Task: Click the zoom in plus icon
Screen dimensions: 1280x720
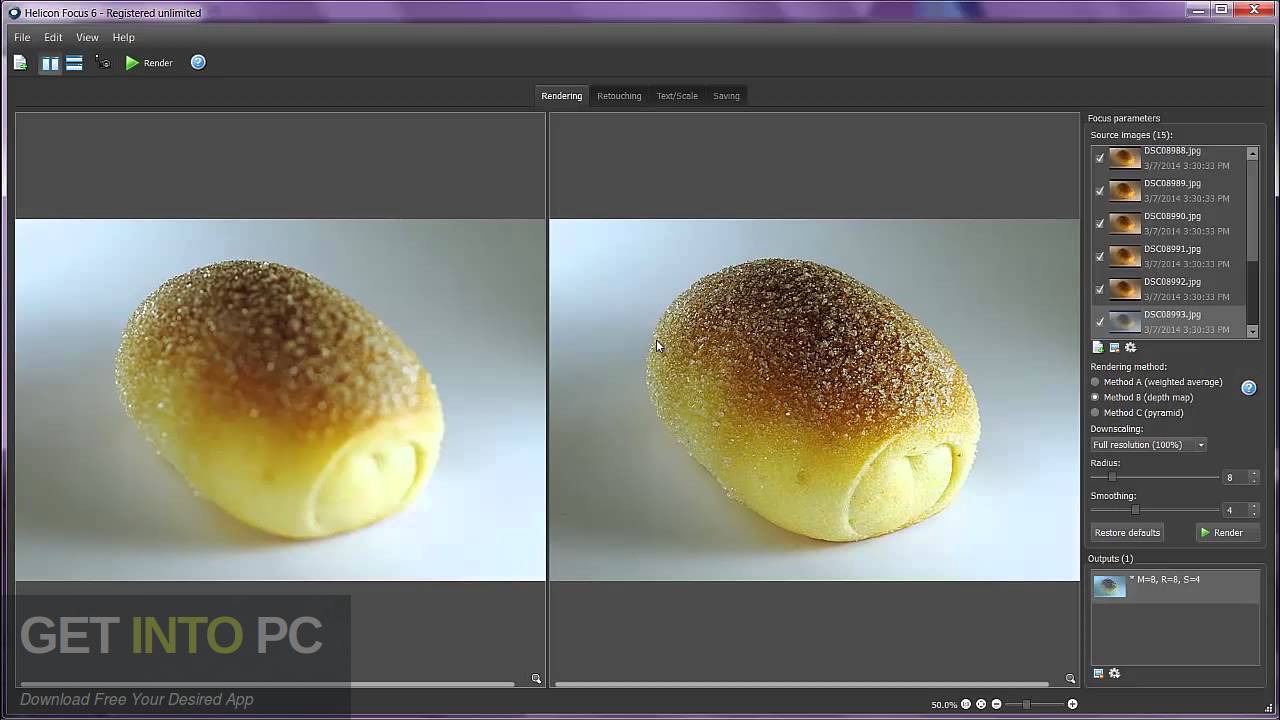Action: (x=1072, y=704)
